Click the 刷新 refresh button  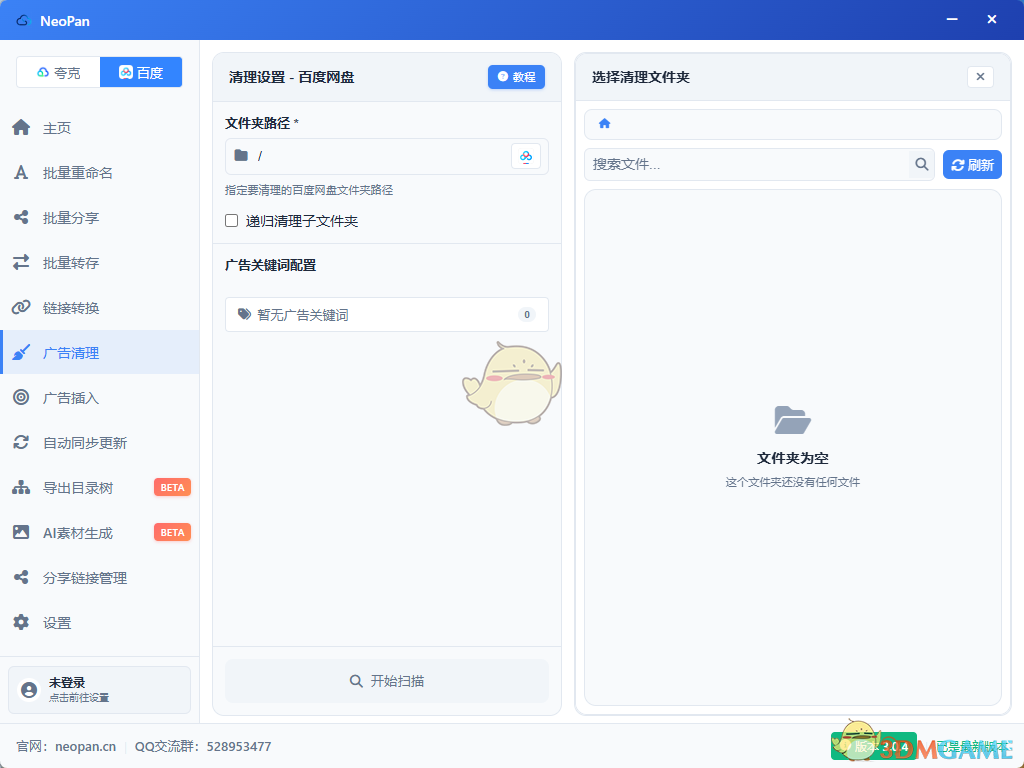[972, 165]
